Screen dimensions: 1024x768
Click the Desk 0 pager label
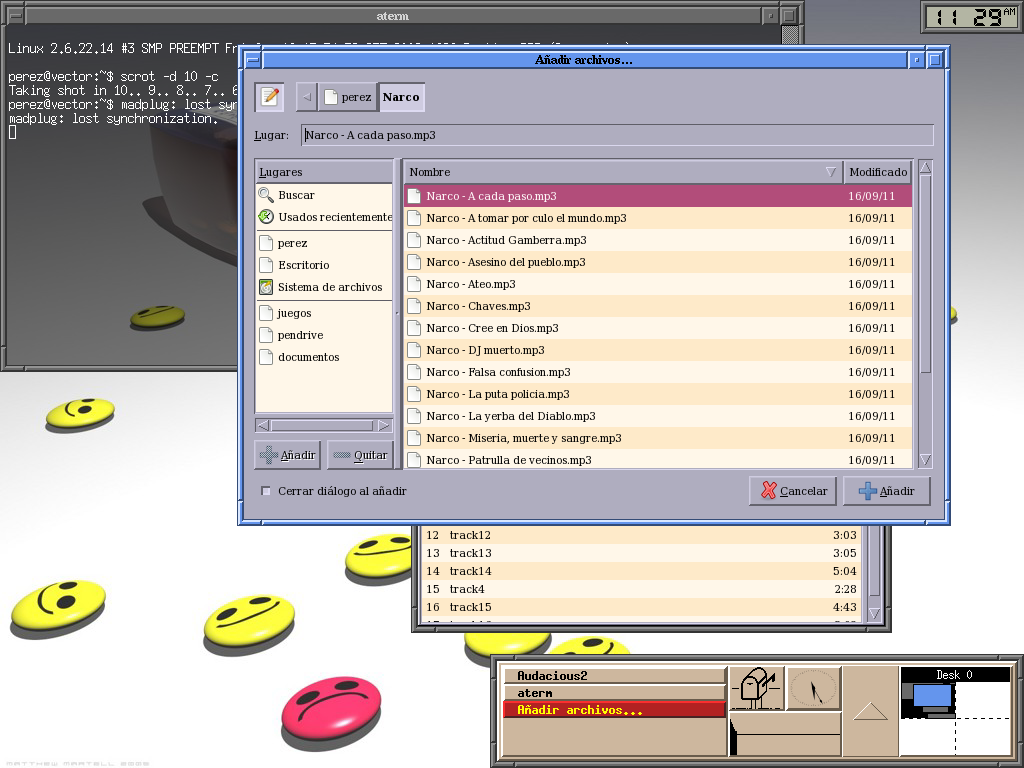tap(955, 675)
